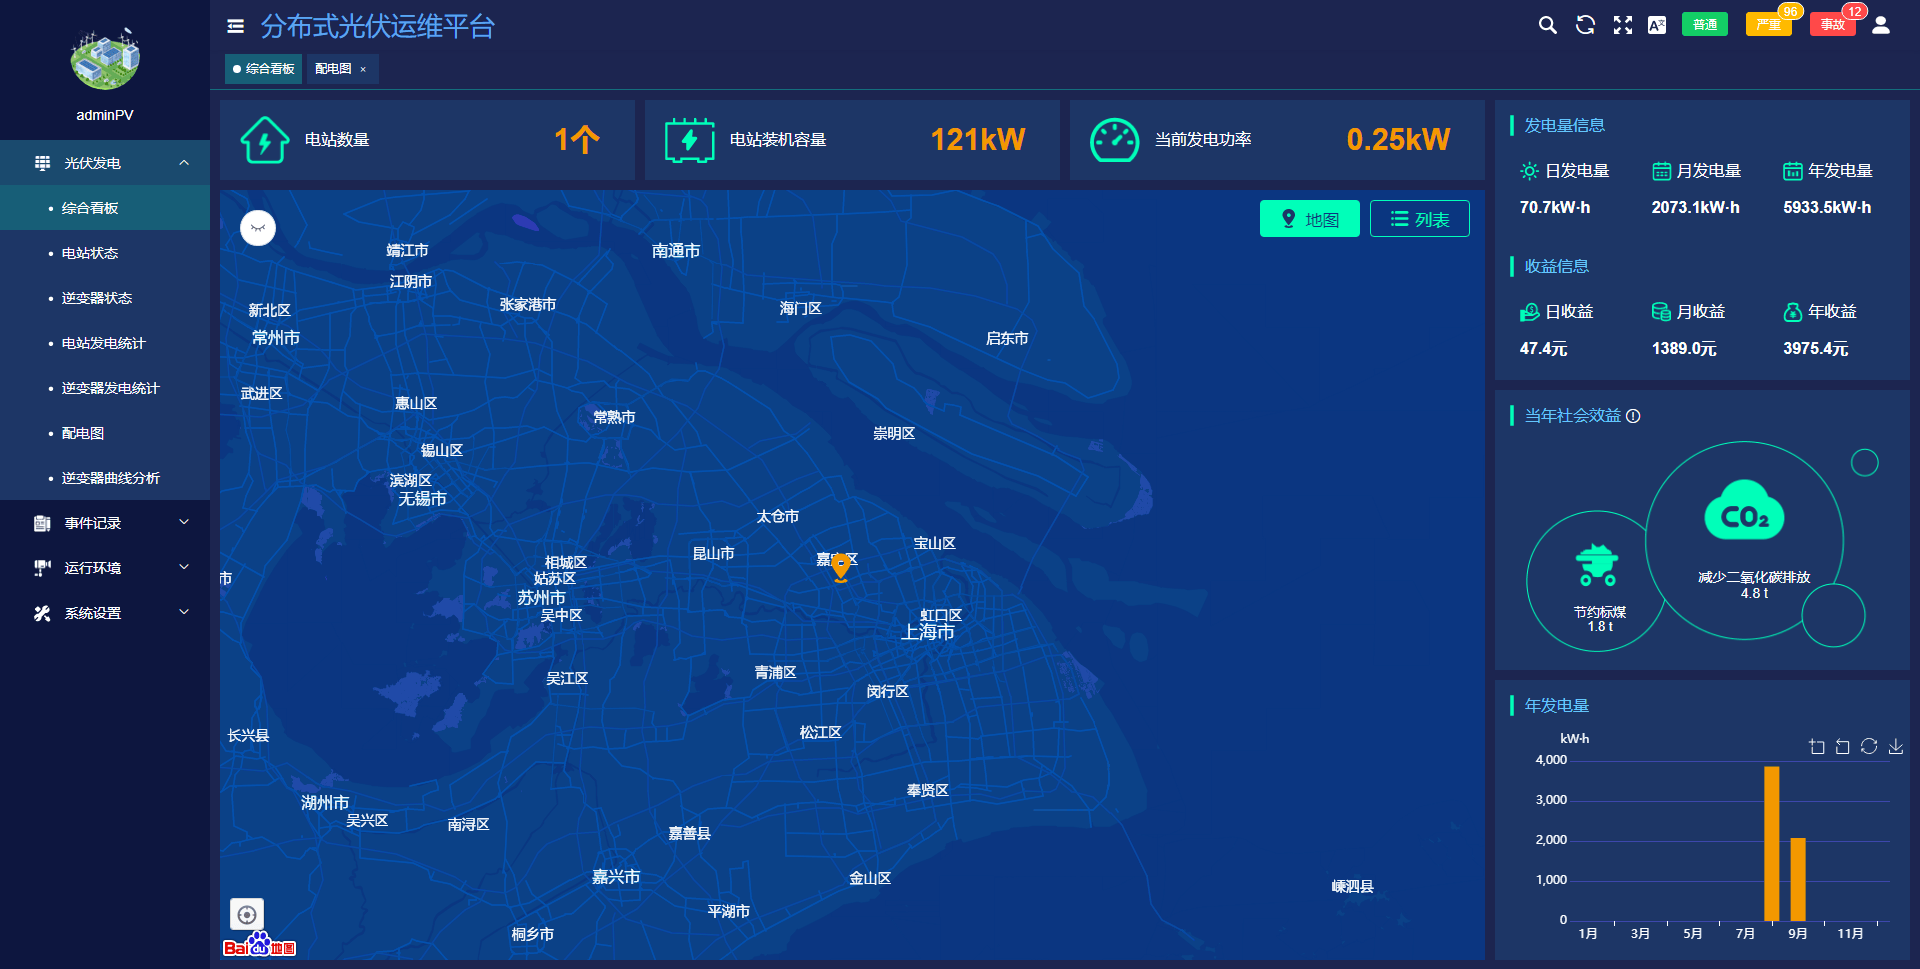1920x969 pixels.
Task: Open the language translation icon
Action: pos(1657,25)
